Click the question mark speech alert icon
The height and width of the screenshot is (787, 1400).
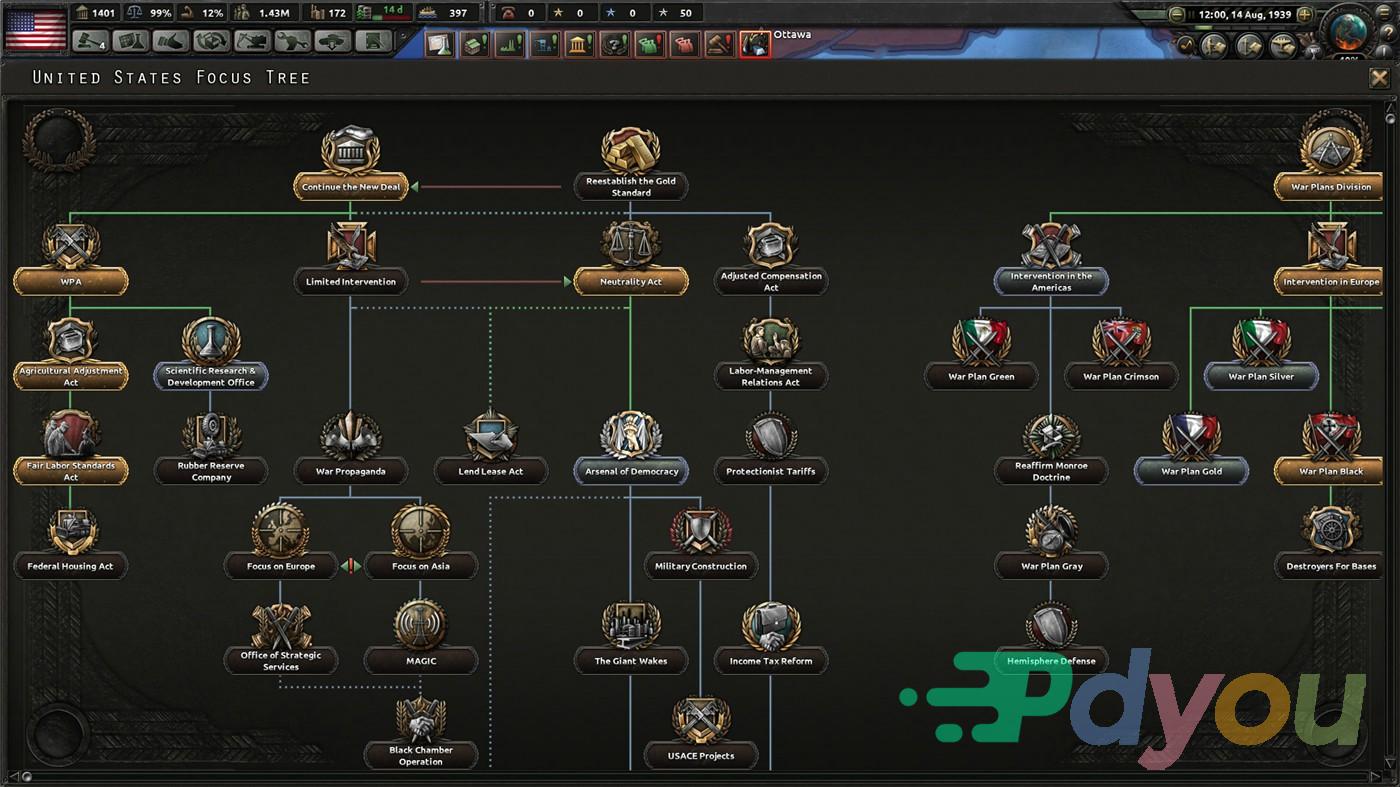click(615, 44)
